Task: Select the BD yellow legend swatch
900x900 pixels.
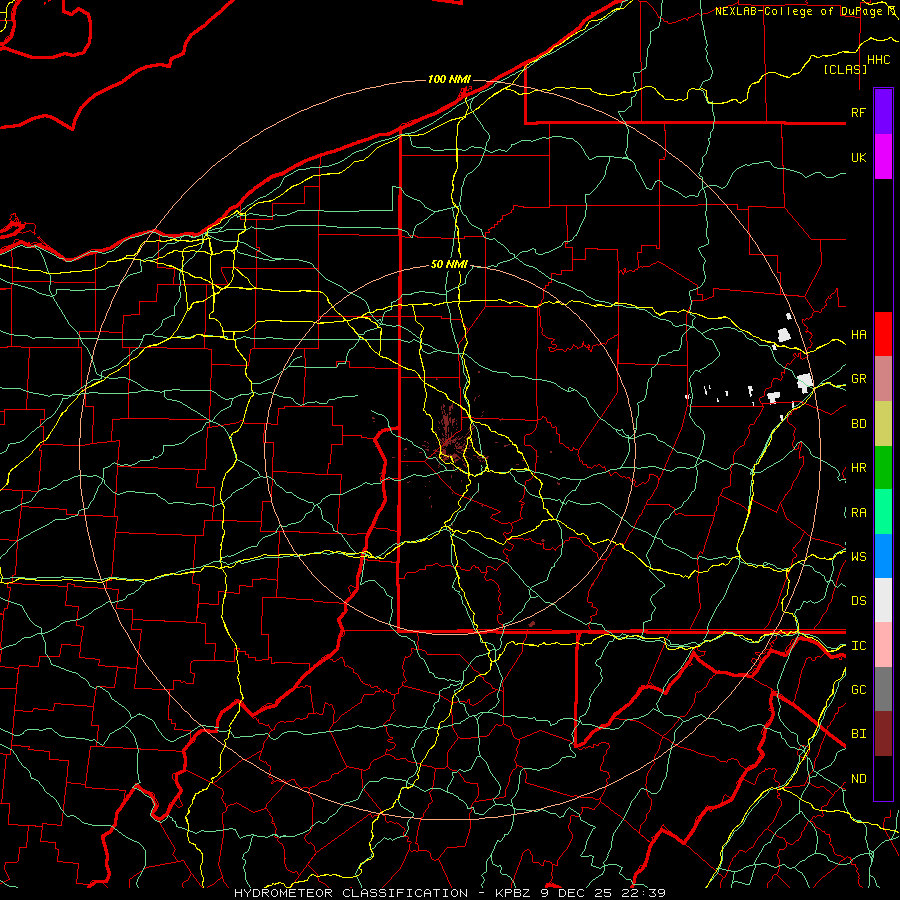Action: click(x=883, y=423)
